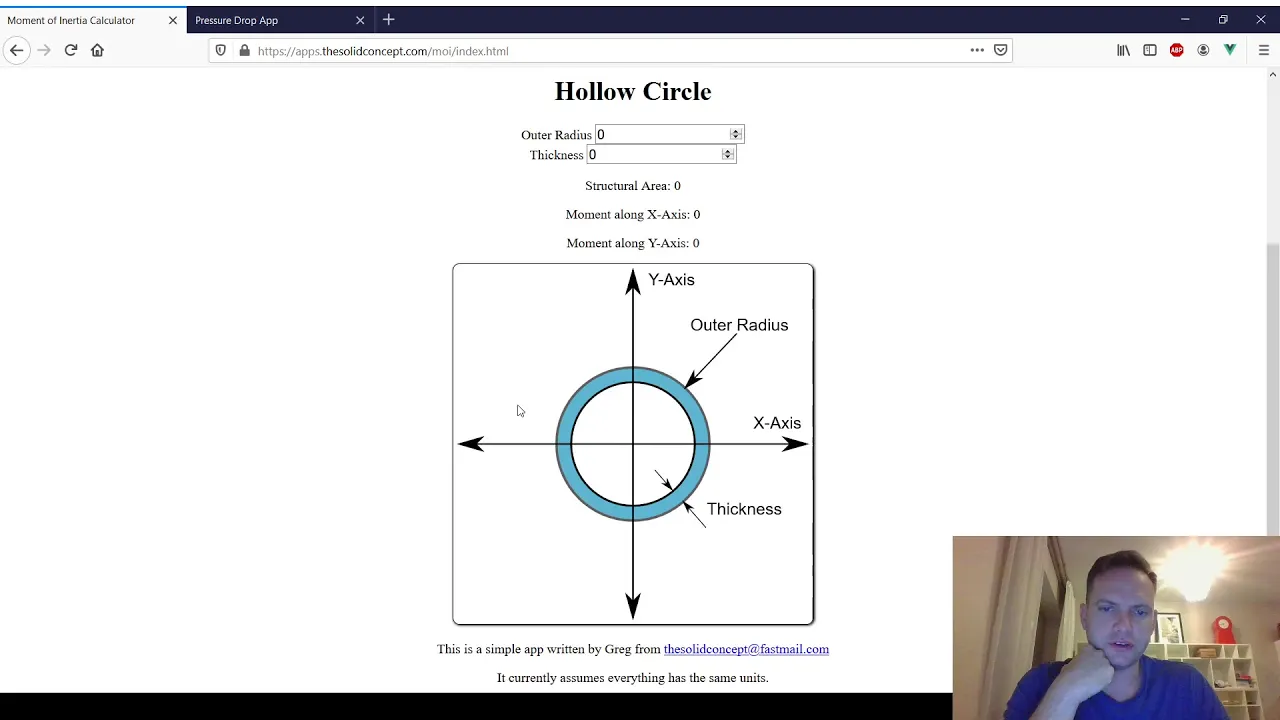Viewport: 1280px width, 720px height.
Task: Click the 'Thickness' diagram label
Action: tap(744, 509)
